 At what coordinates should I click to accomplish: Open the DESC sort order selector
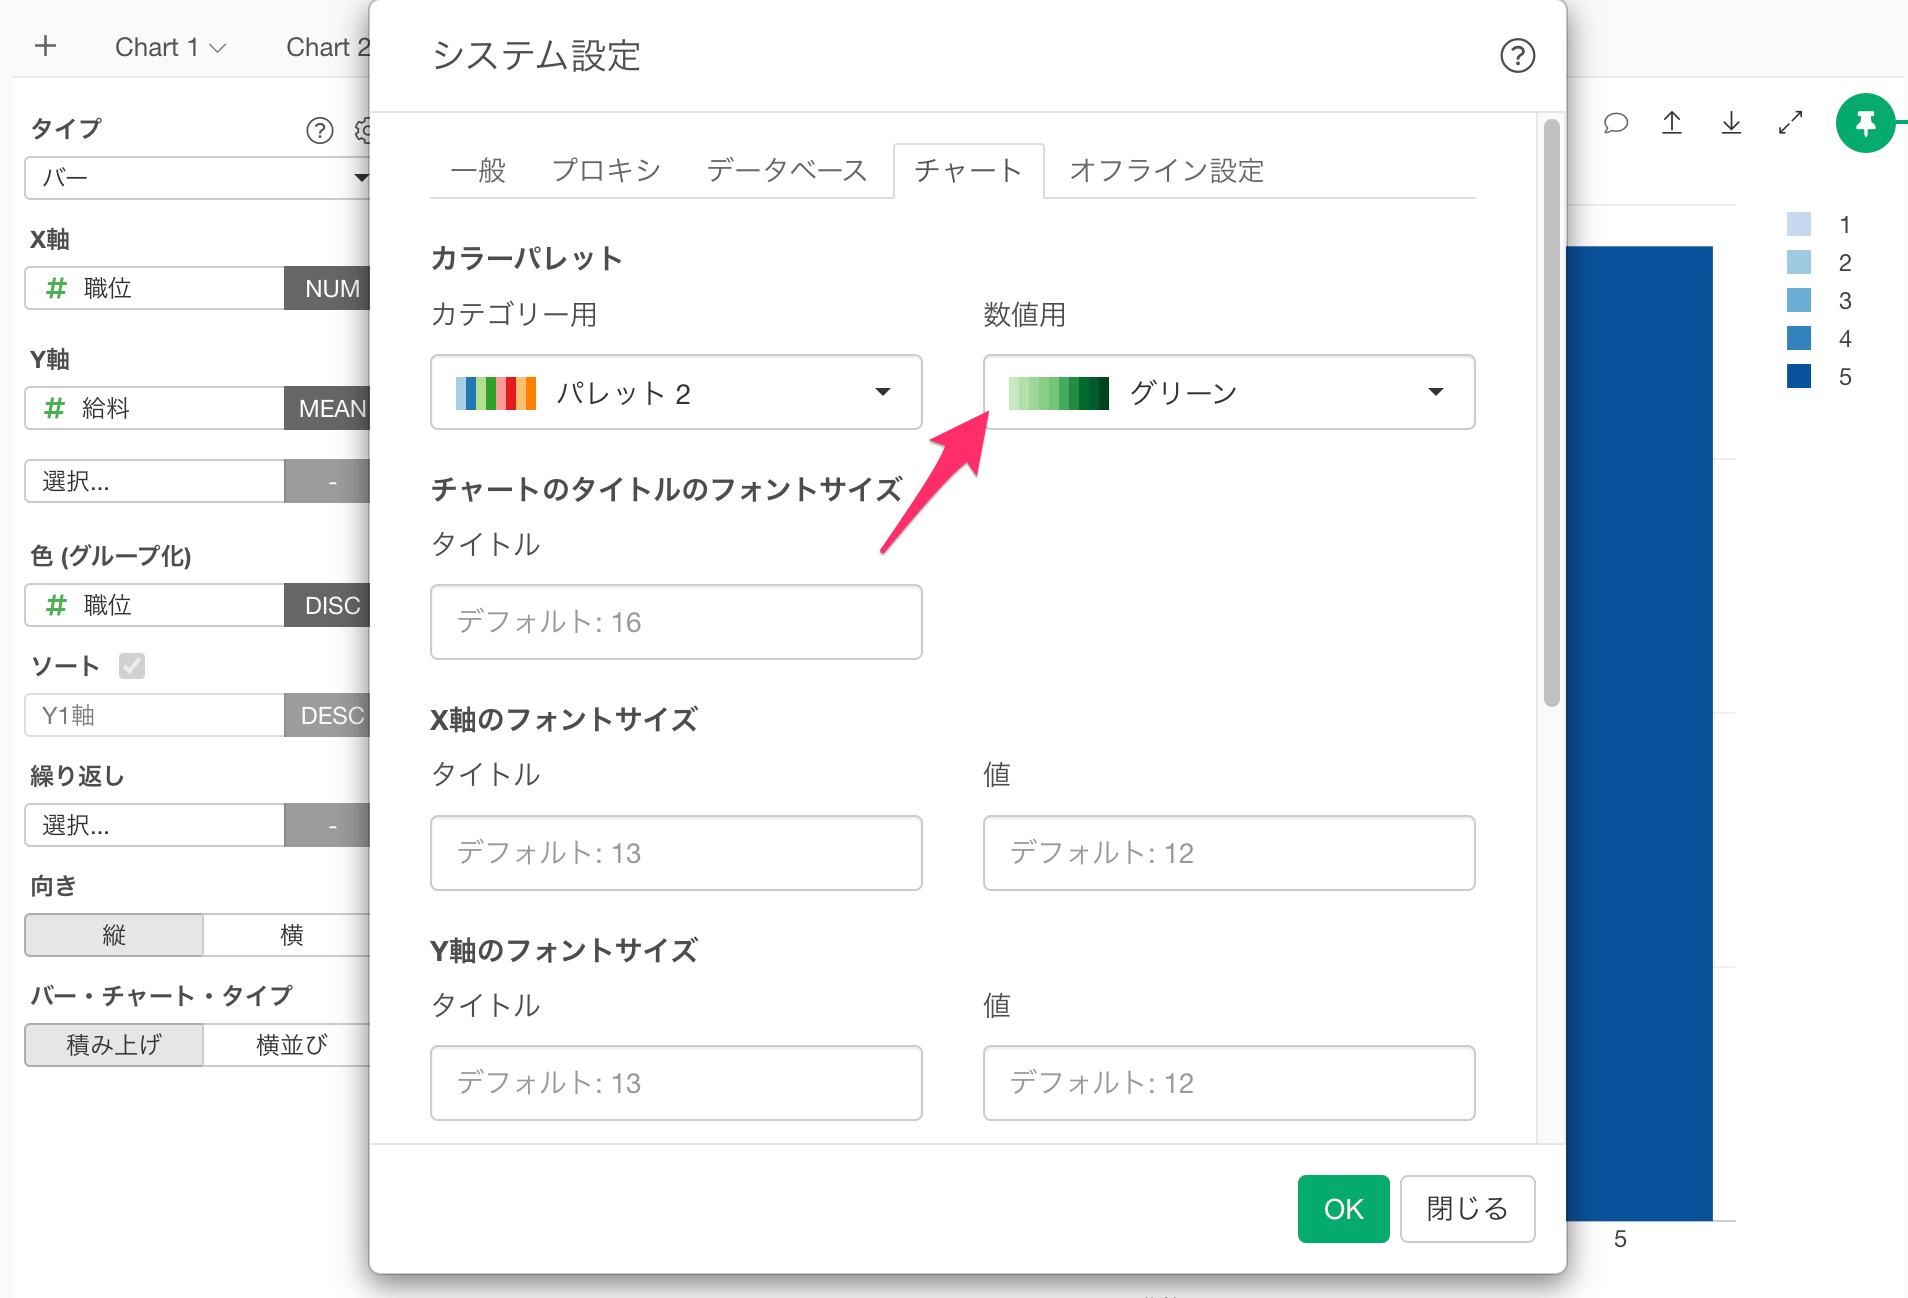click(x=328, y=715)
